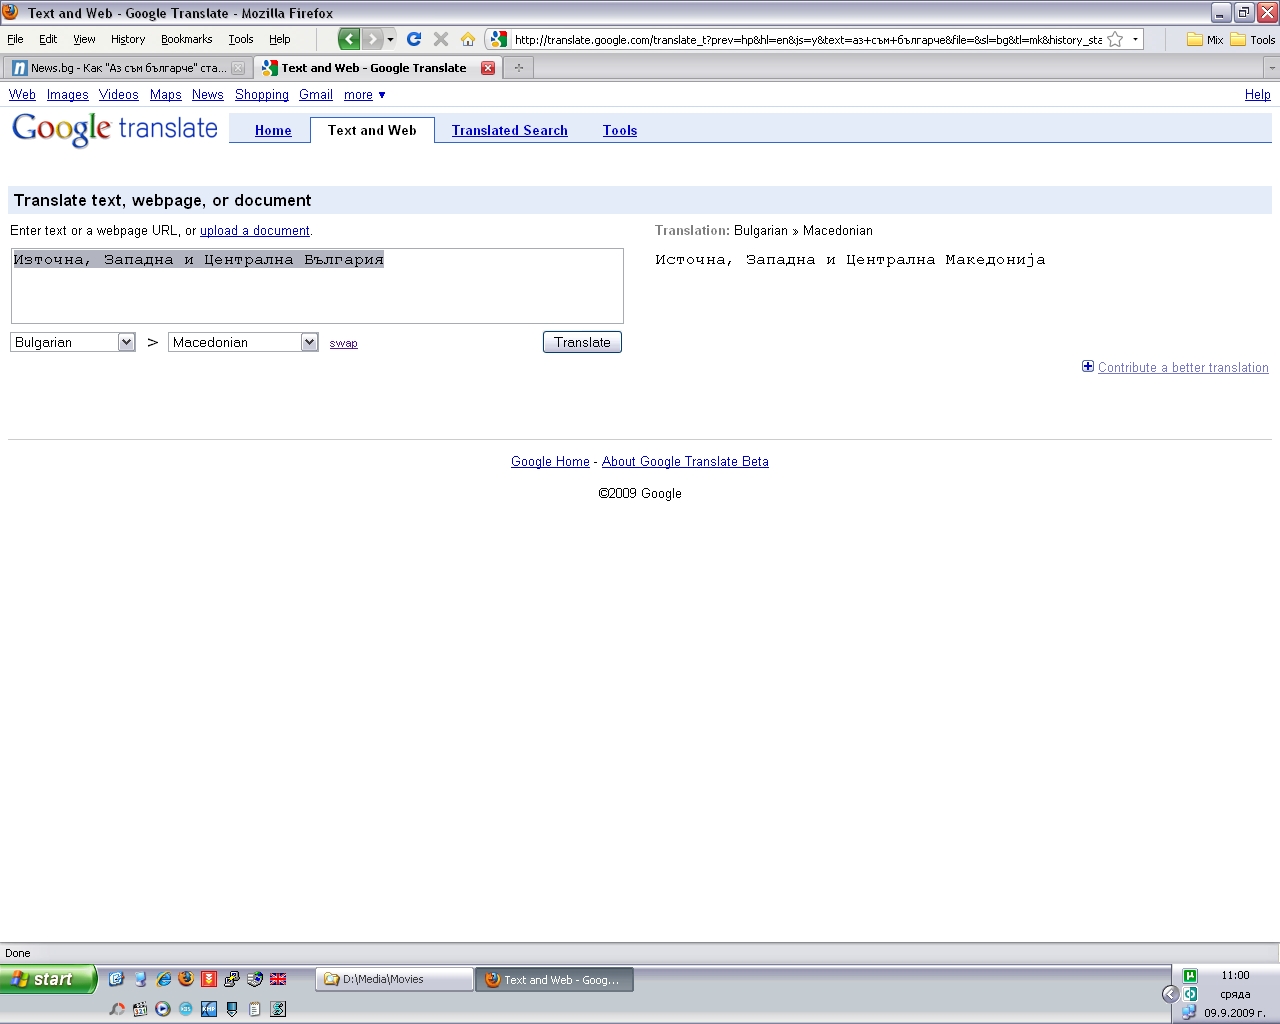Click the upload a document link
This screenshot has height=1024, width=1280.
pyautogui.click(x=254, y=230)
